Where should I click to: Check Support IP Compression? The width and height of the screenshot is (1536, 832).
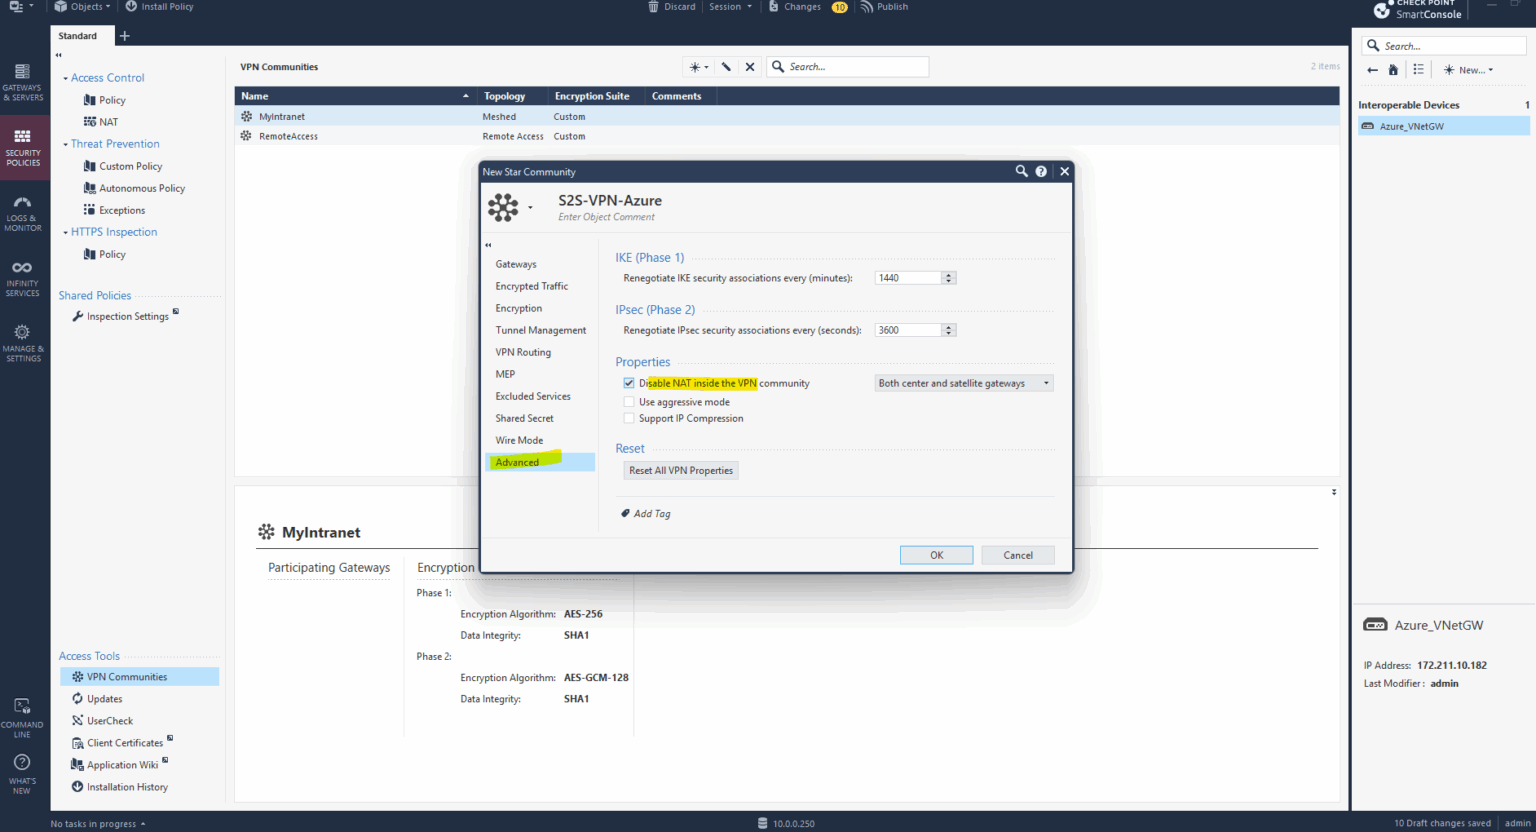pos(629,418)
